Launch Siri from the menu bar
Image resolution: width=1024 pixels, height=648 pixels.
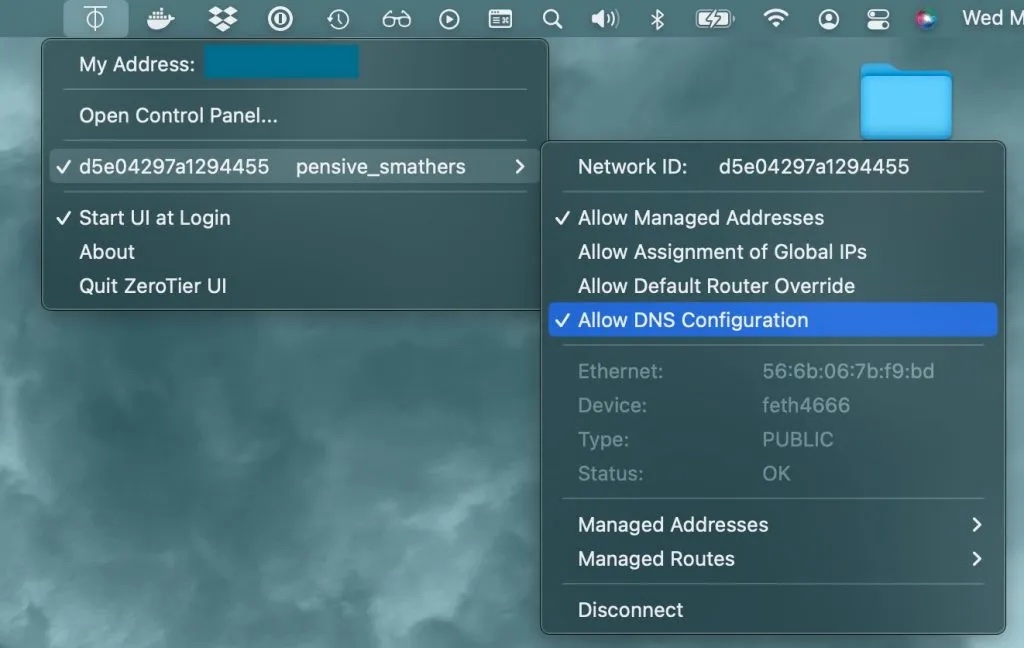[x=925, y=20]
